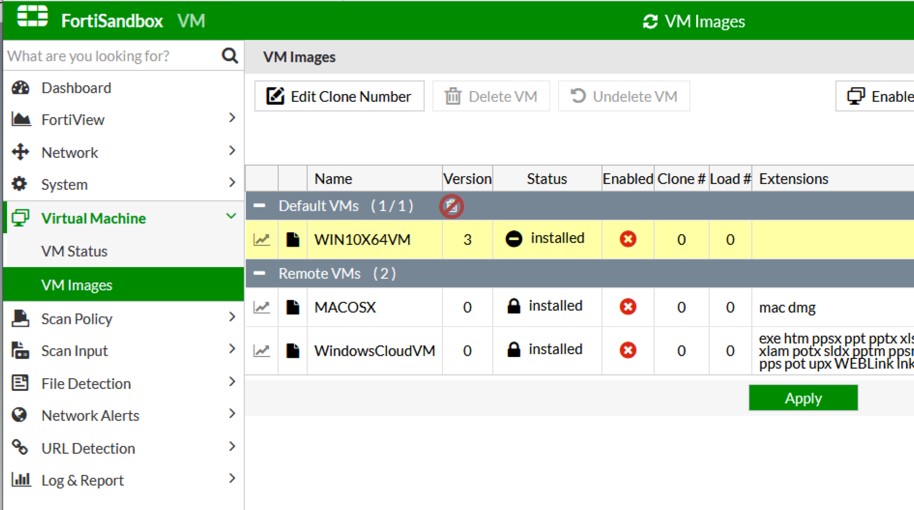The height and width of the screenshot is (510, 914).
Task: Click the green Apply button
Action: point(803,398)
